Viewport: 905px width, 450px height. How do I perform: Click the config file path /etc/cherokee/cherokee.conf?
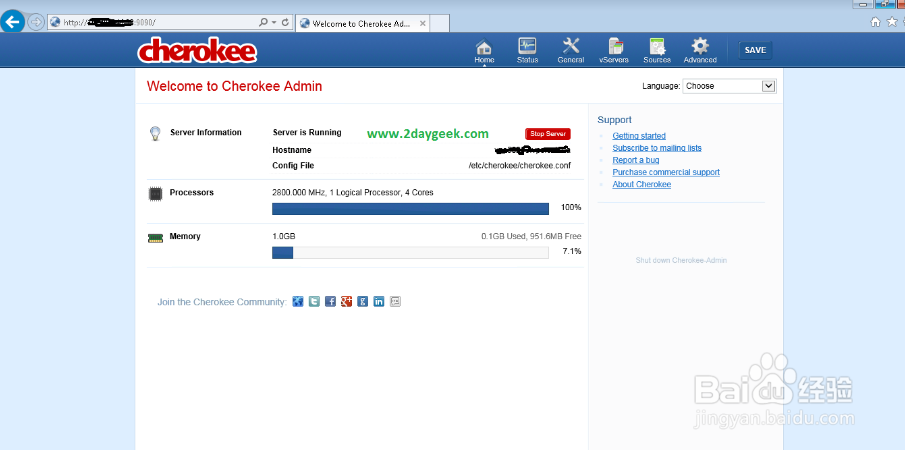coord(519,166)
